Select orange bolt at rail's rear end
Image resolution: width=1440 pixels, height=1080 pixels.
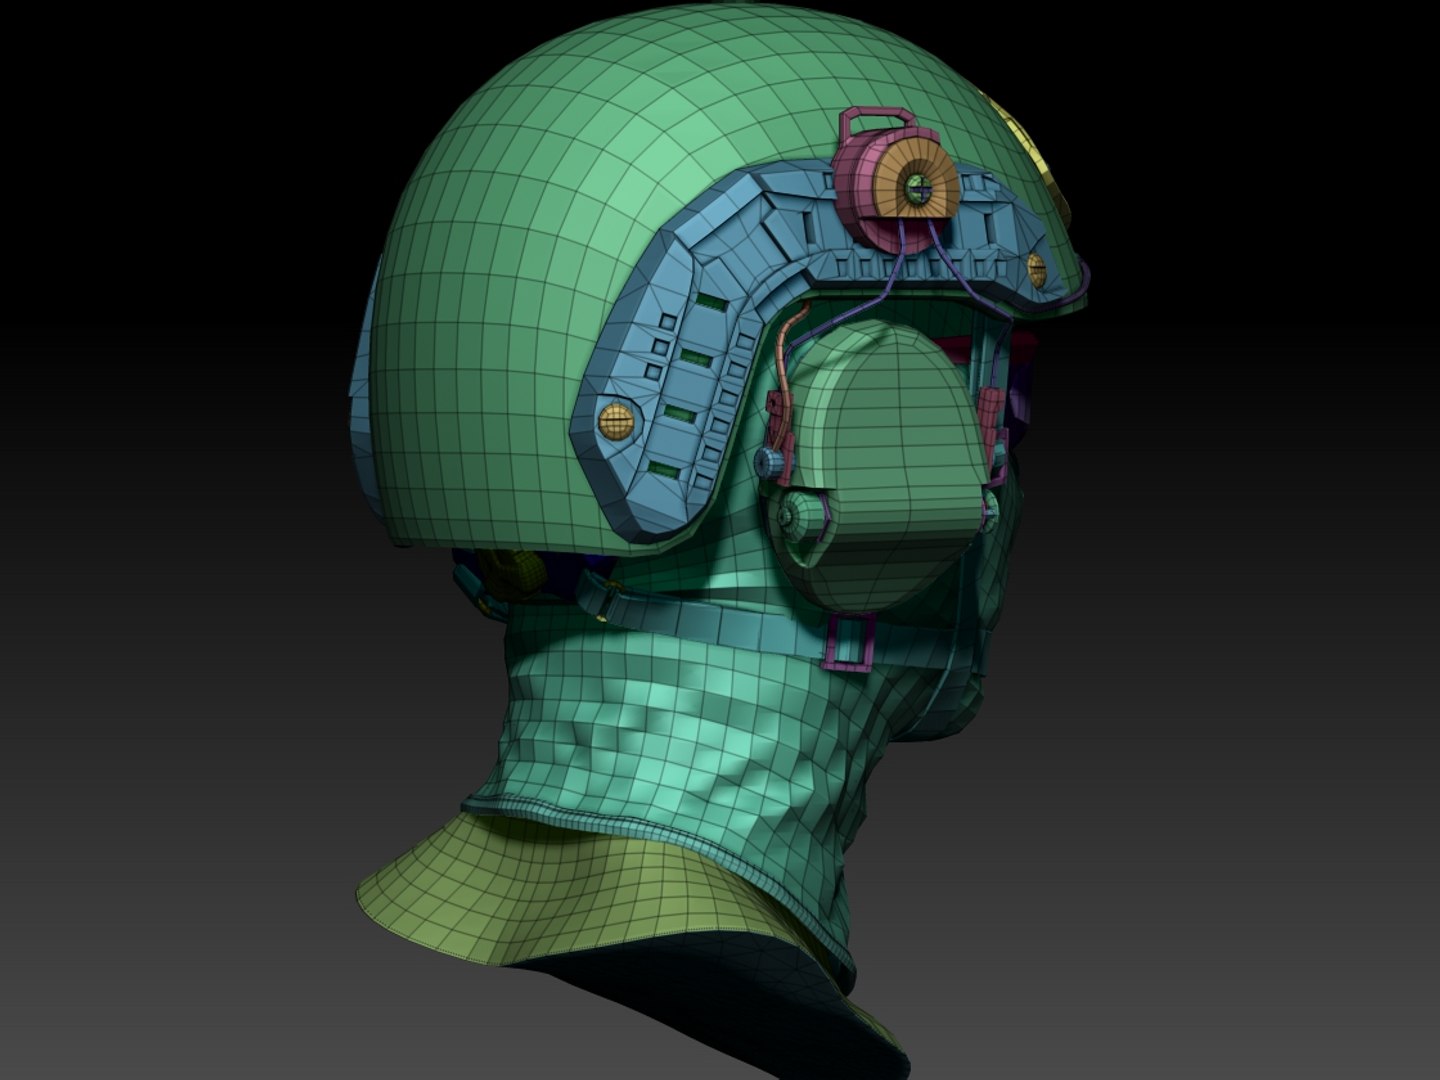tap(617, 420)
